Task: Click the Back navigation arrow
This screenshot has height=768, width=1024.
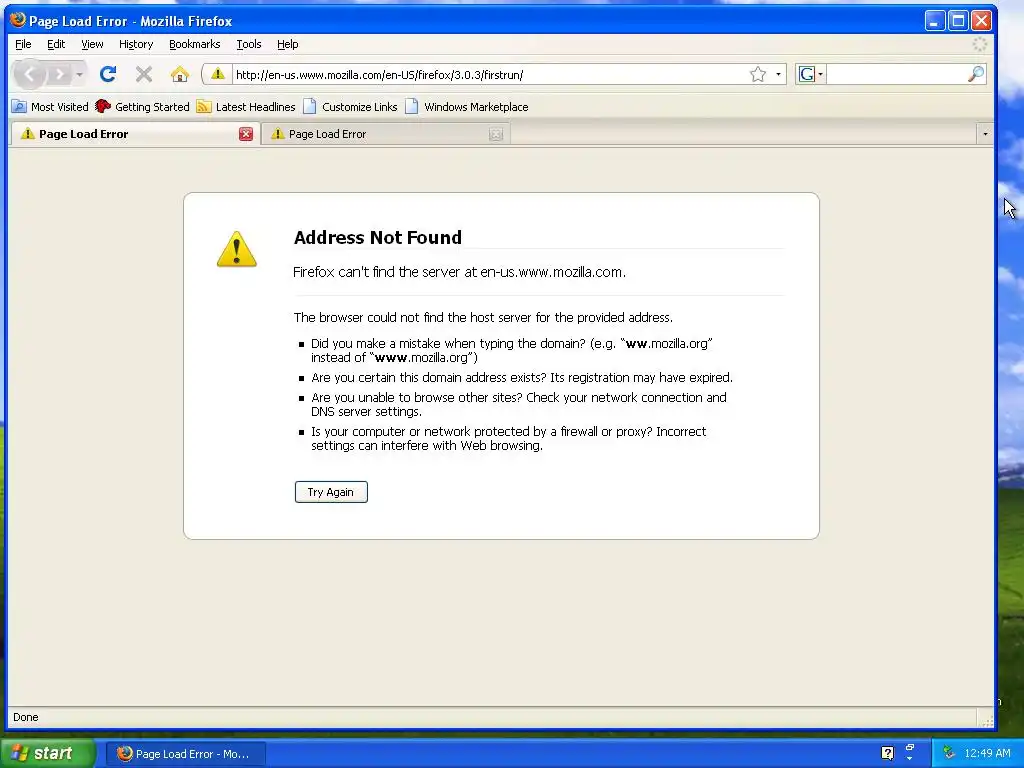Action: point(29,74)
